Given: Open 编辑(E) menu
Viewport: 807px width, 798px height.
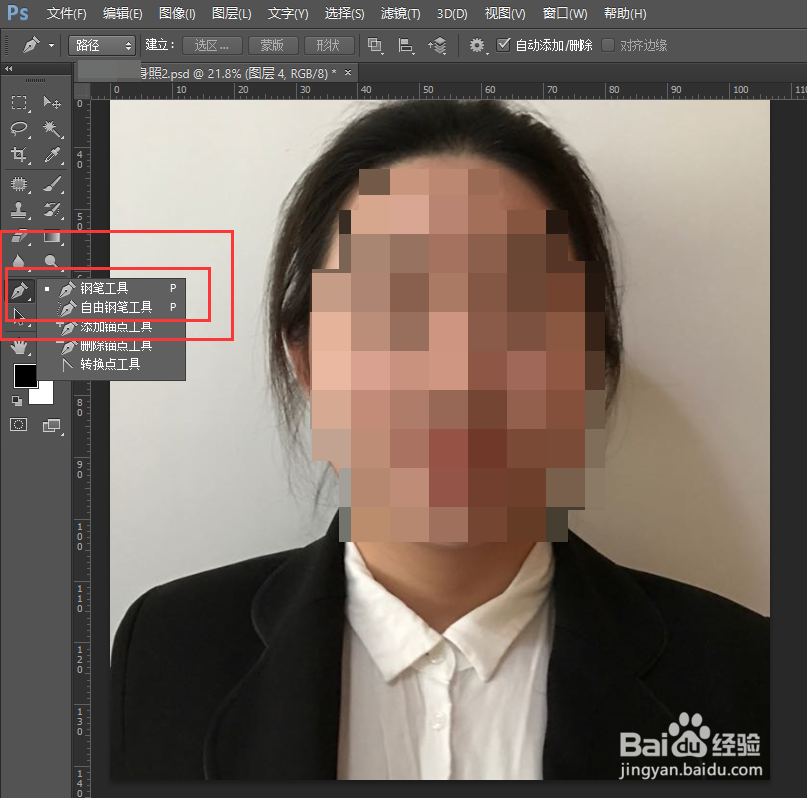Looking at the screenshot, I should pos(122,13).
